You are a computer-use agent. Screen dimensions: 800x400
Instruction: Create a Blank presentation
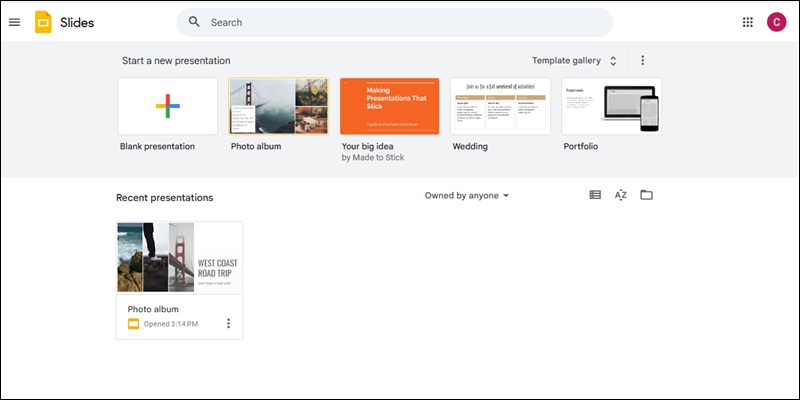point(167,106)
